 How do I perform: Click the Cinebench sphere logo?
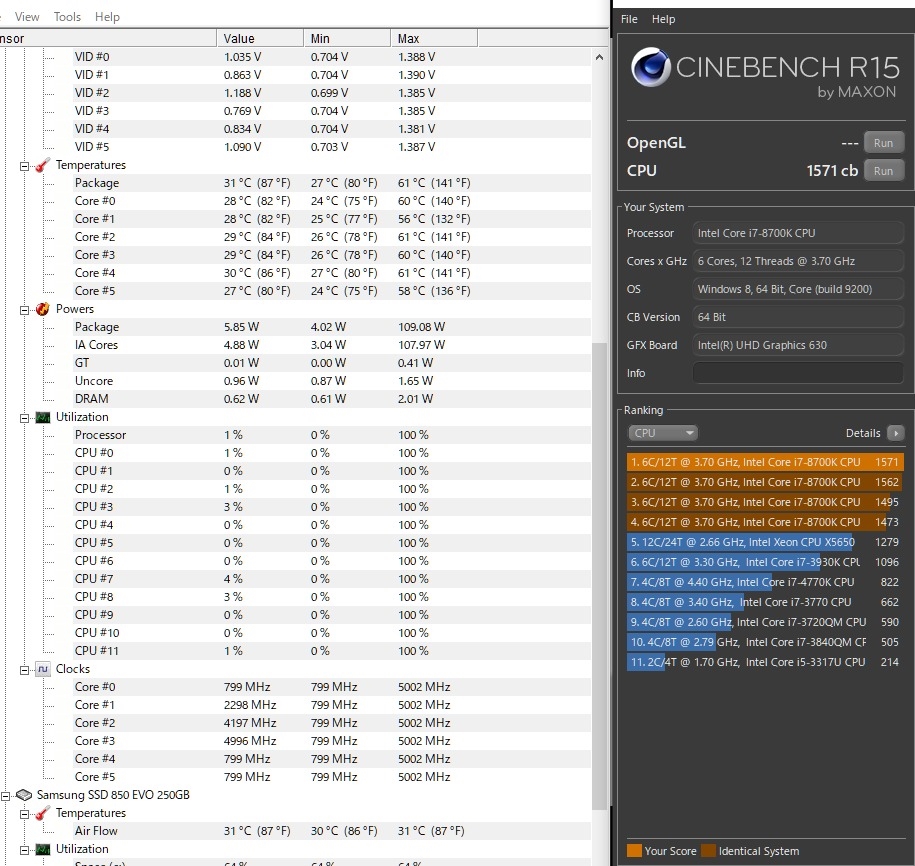(651, 67)
